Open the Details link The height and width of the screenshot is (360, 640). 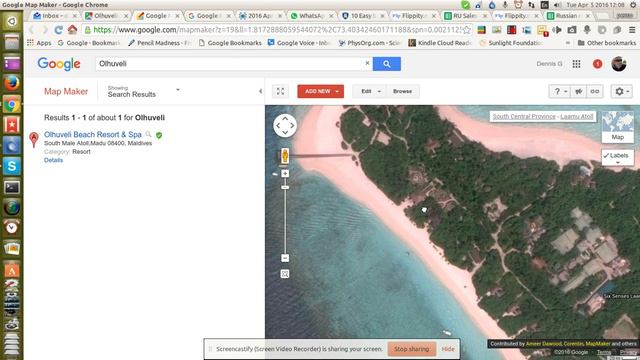[x=53, y=160]
